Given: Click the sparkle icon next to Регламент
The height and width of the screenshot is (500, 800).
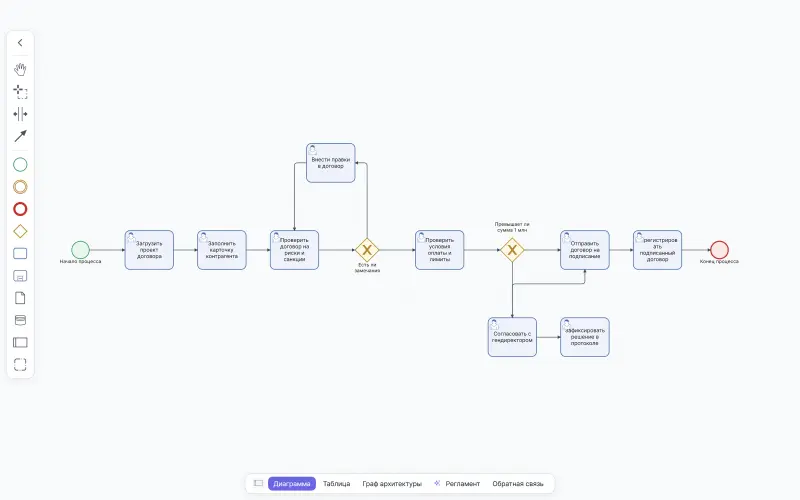Looking at the screenshot, I should pos(437,483).
